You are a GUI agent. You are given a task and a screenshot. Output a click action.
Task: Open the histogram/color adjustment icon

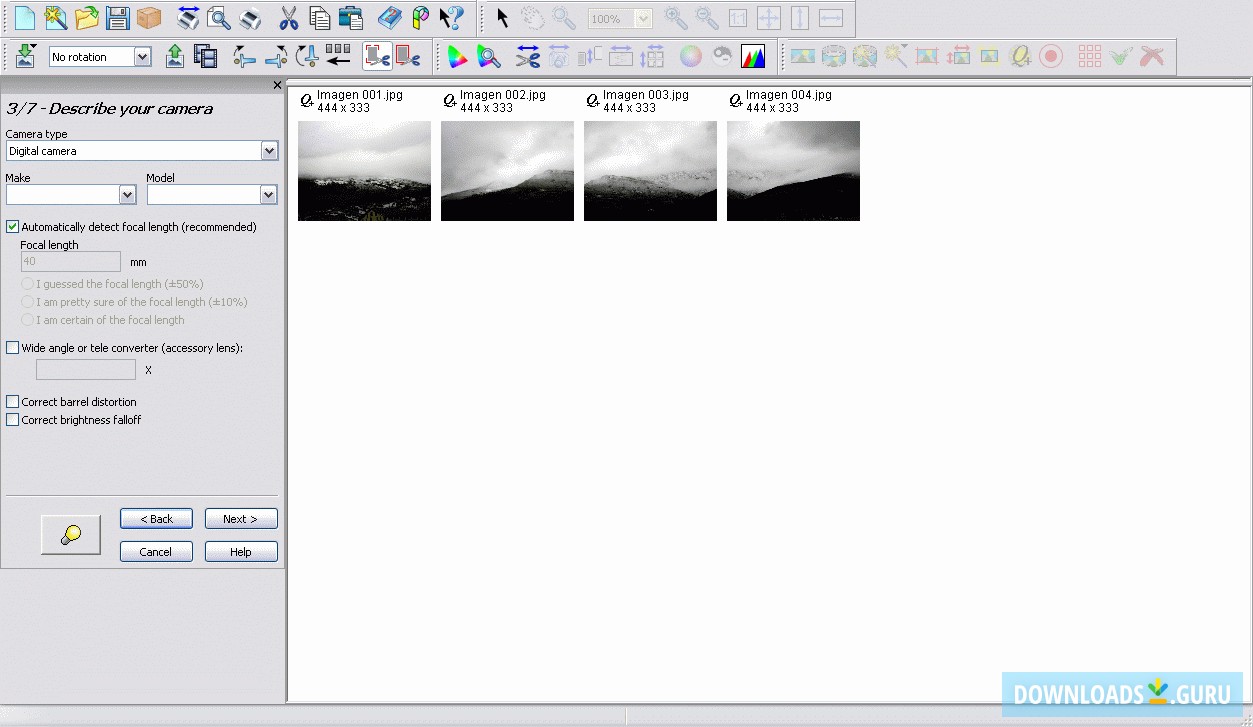[x=752, y=57]
